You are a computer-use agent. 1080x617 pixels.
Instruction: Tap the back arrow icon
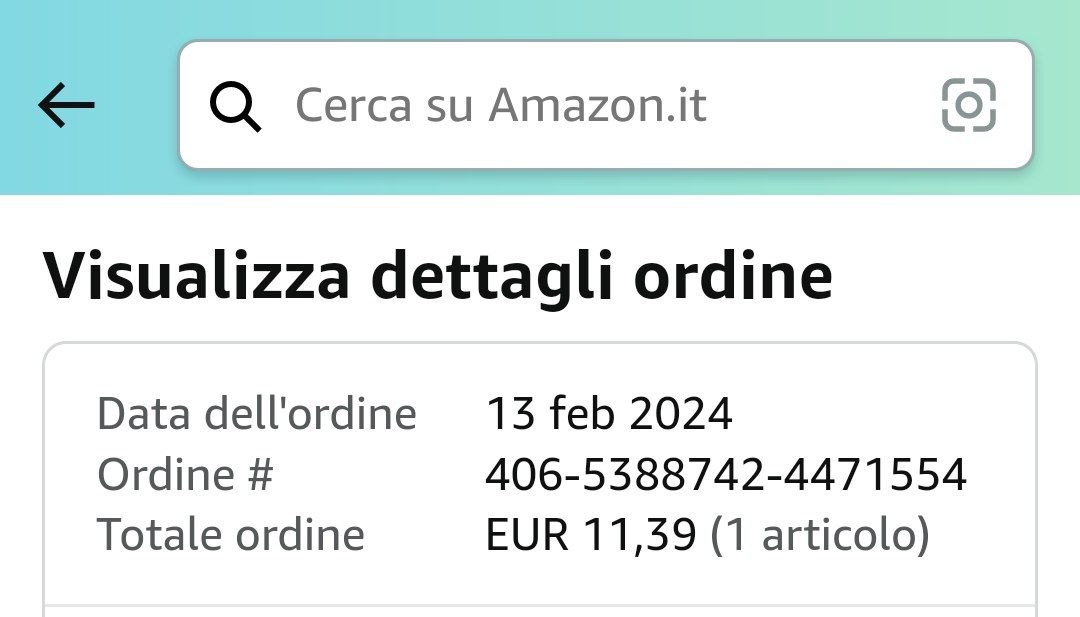[x=66, y=105]
